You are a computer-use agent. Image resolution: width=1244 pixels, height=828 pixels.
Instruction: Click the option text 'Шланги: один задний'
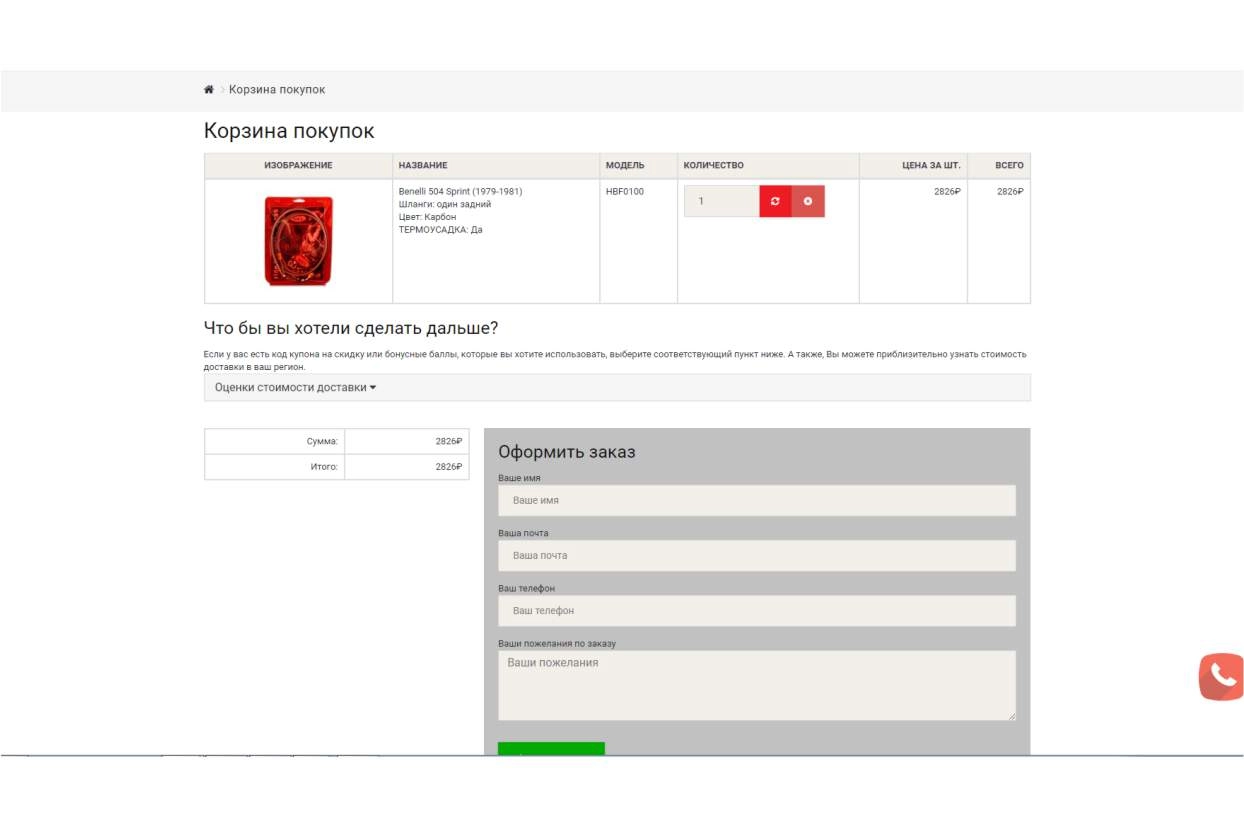pos(445,204)
